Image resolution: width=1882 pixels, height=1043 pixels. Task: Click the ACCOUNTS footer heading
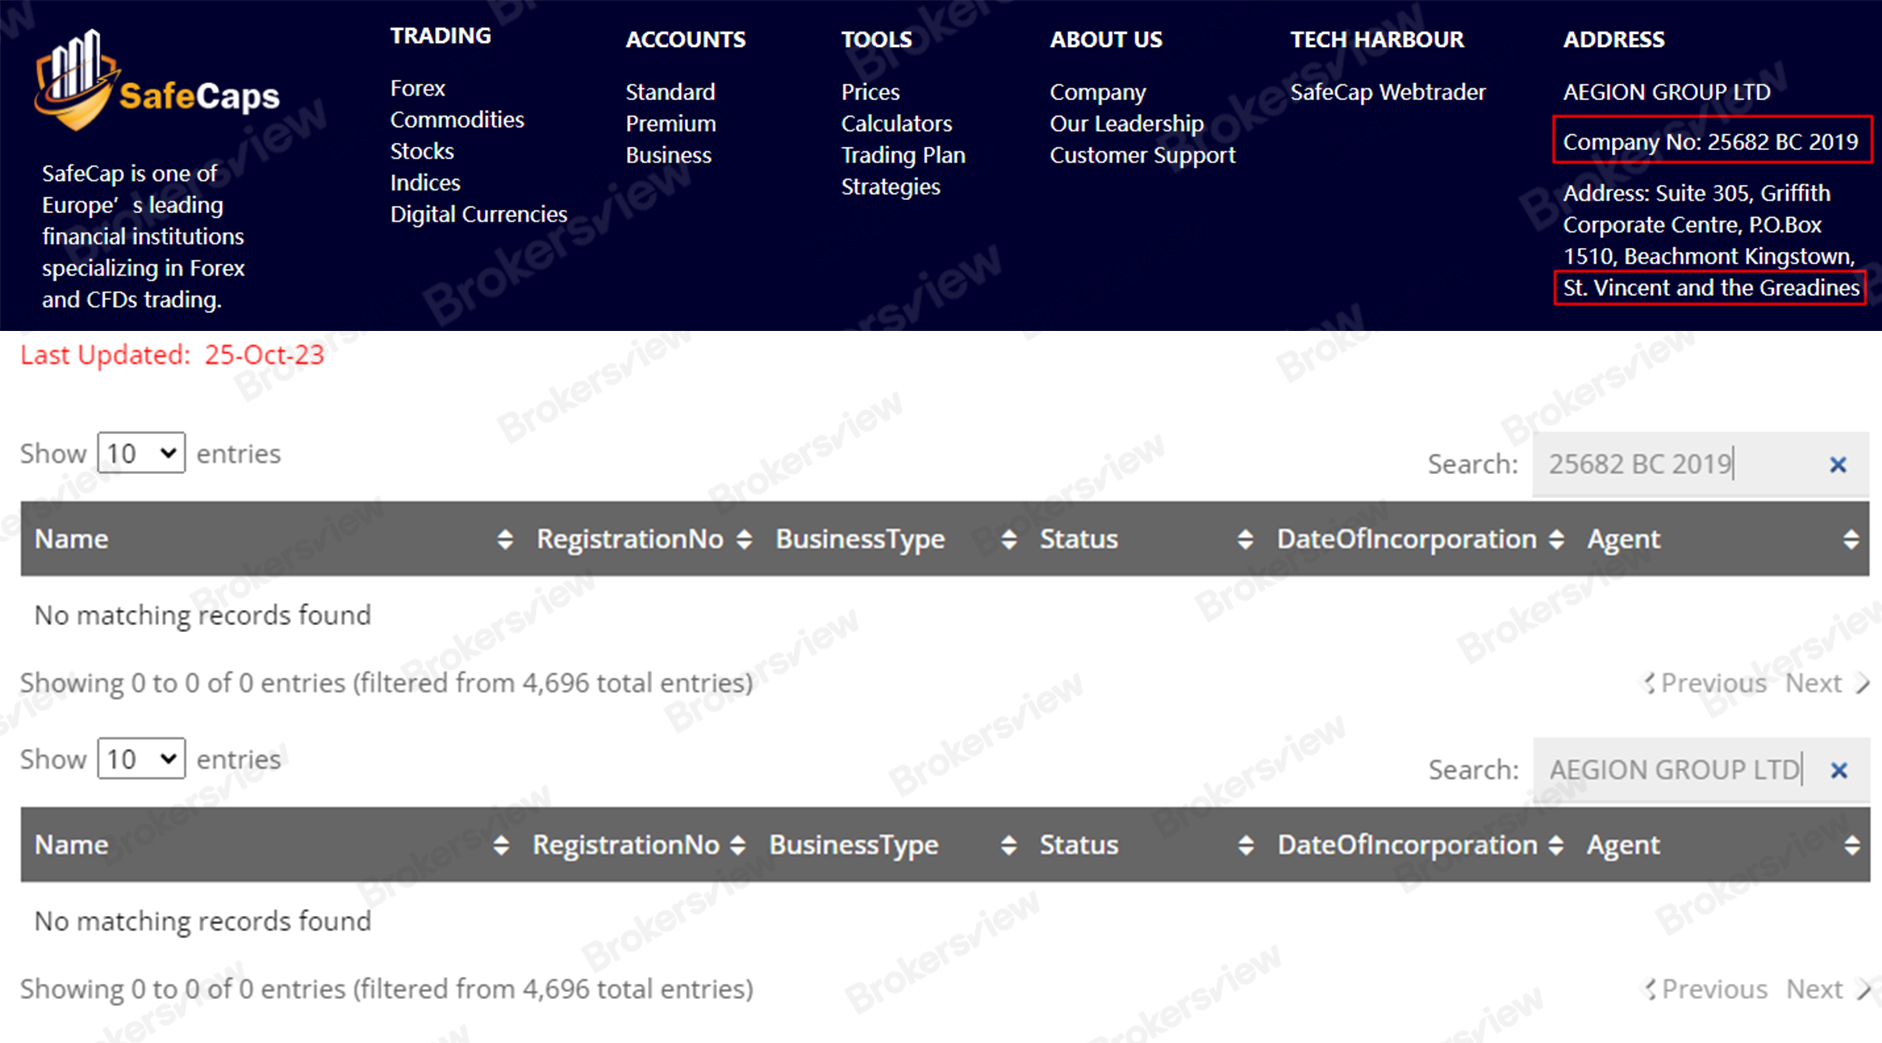(x=686, y=40)
